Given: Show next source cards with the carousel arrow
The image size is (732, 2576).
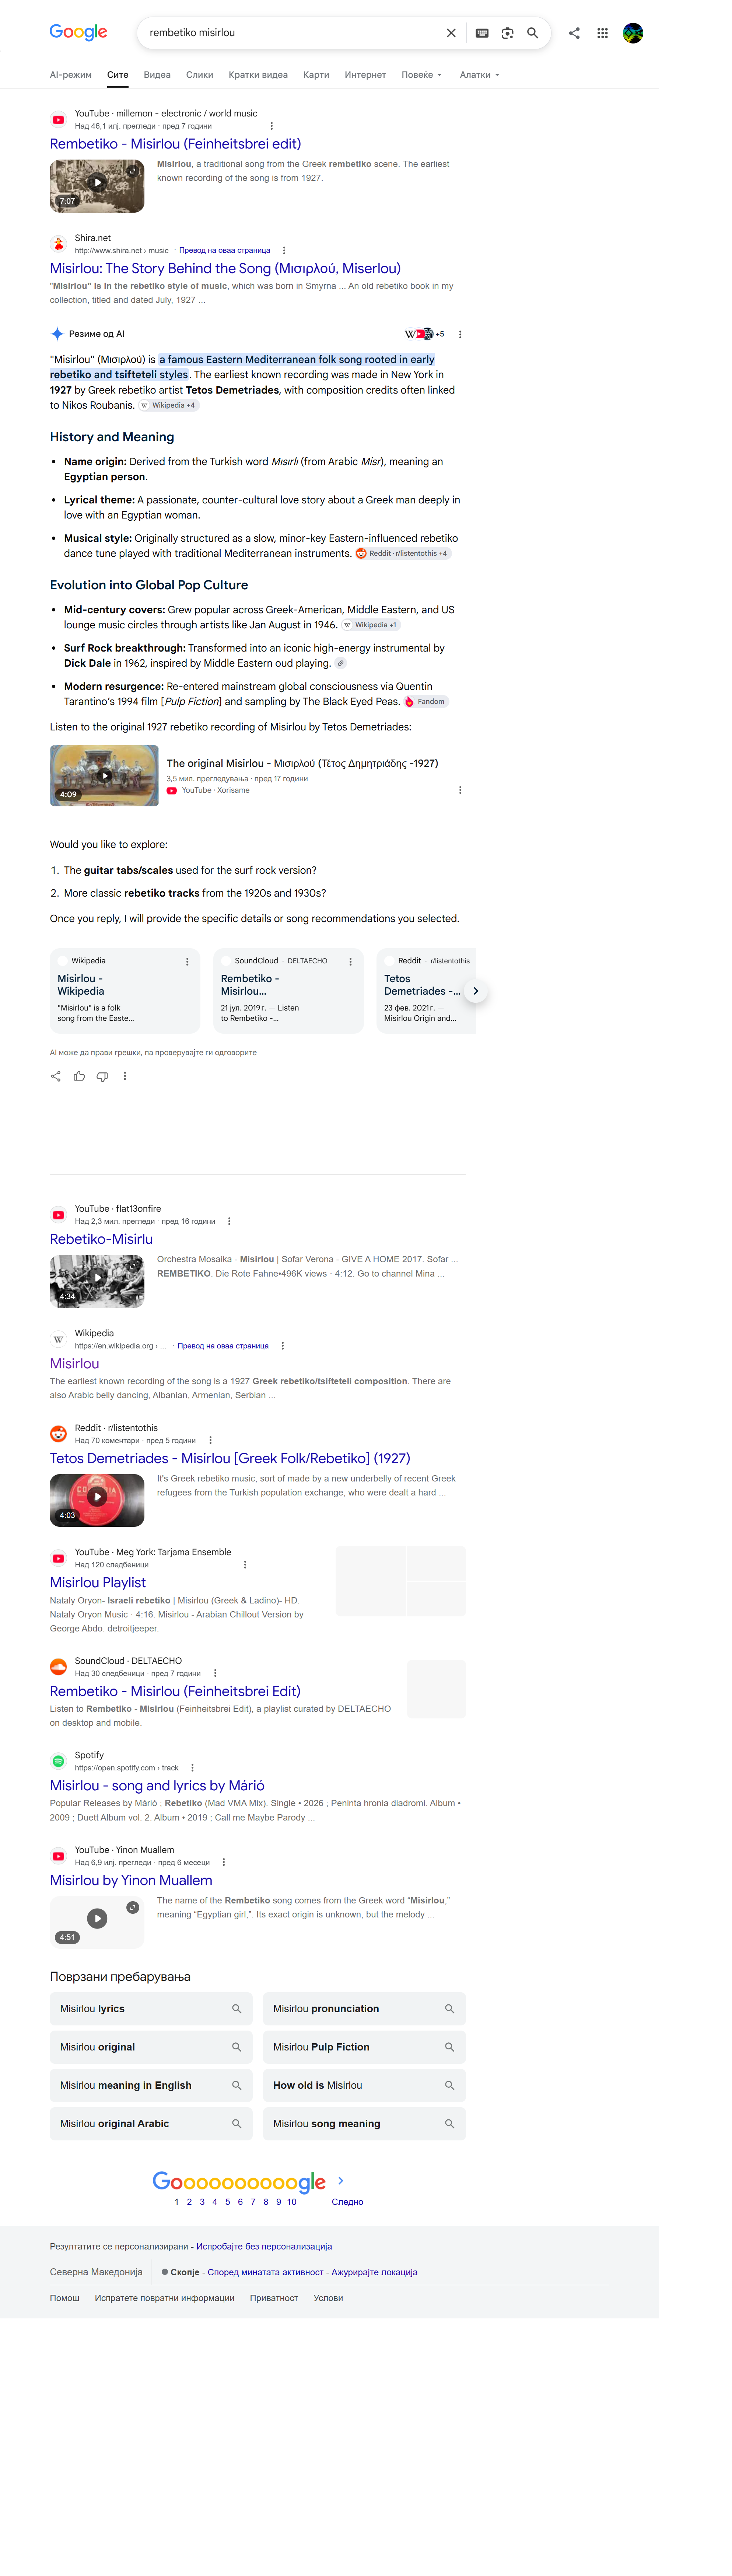Looking at the screenshot, I should [476, 991].
